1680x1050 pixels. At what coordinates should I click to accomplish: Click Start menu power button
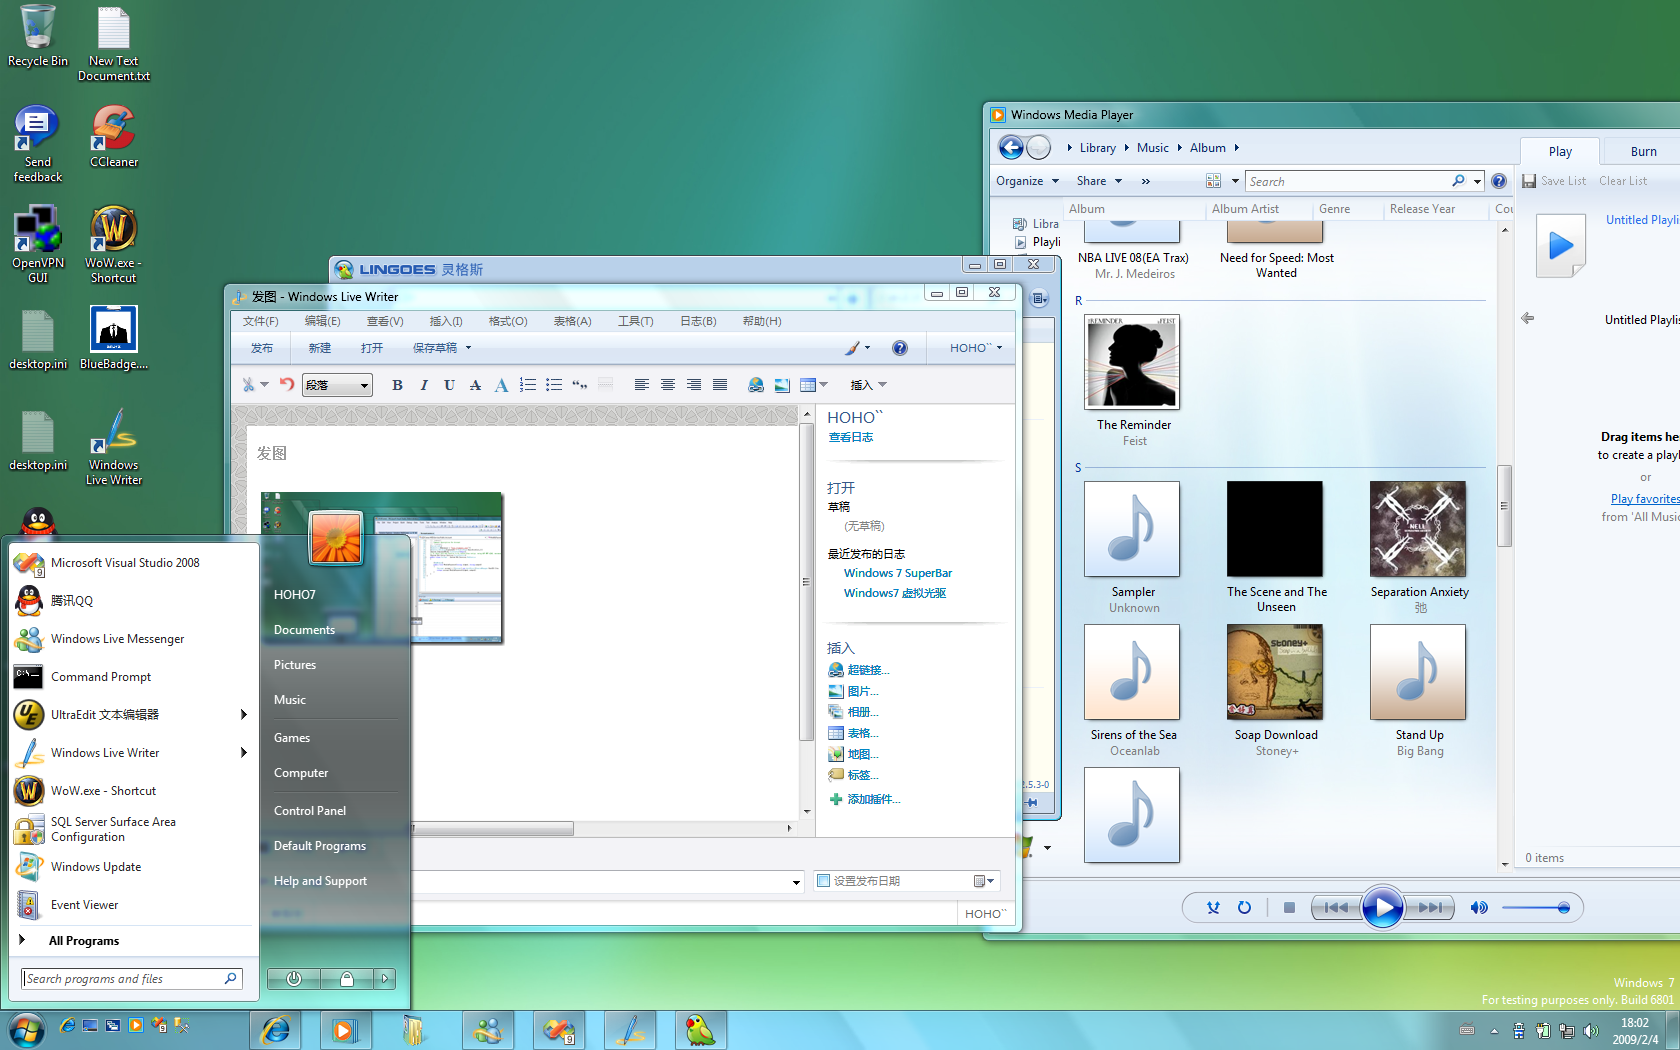(x=293, y=979)
